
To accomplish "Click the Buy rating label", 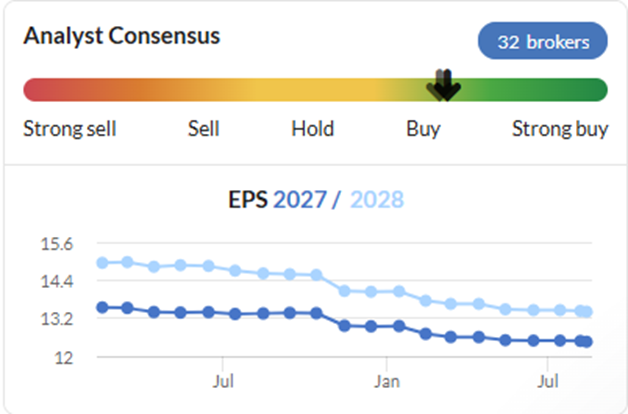I will (x=423, y=129).
